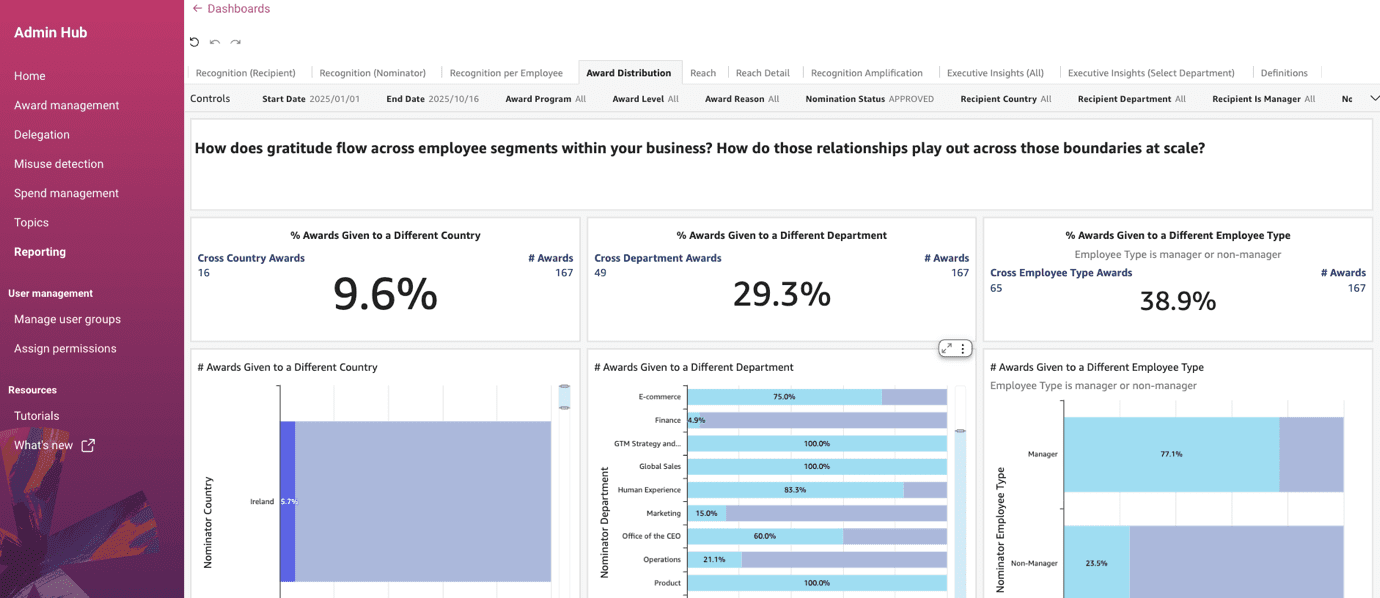
Task: Click the external link icon beside What's new
Action: [88, 445]
